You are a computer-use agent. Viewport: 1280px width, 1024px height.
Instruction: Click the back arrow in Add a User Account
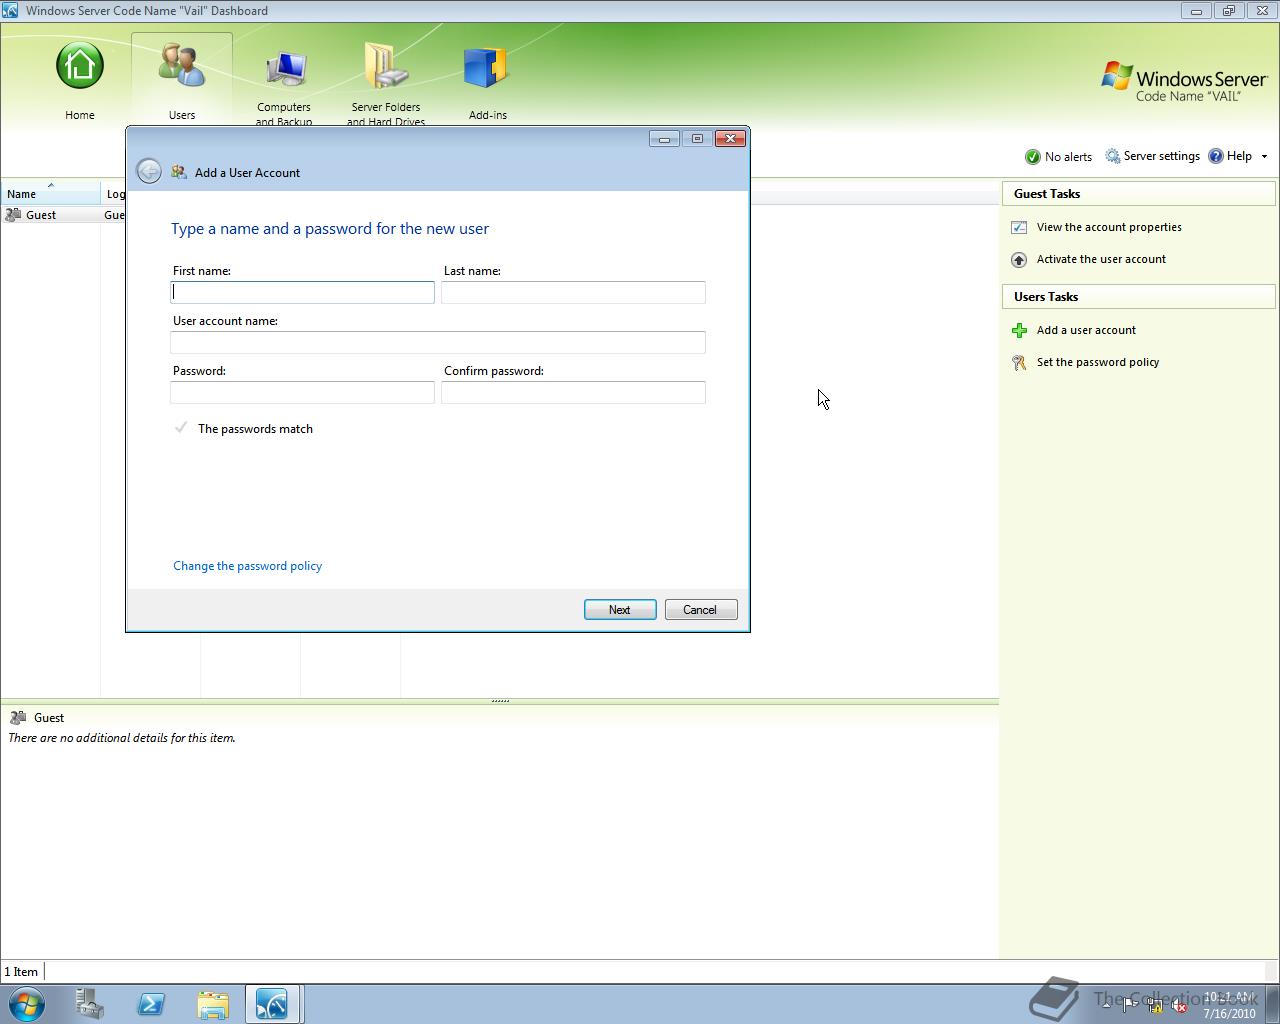149,171
